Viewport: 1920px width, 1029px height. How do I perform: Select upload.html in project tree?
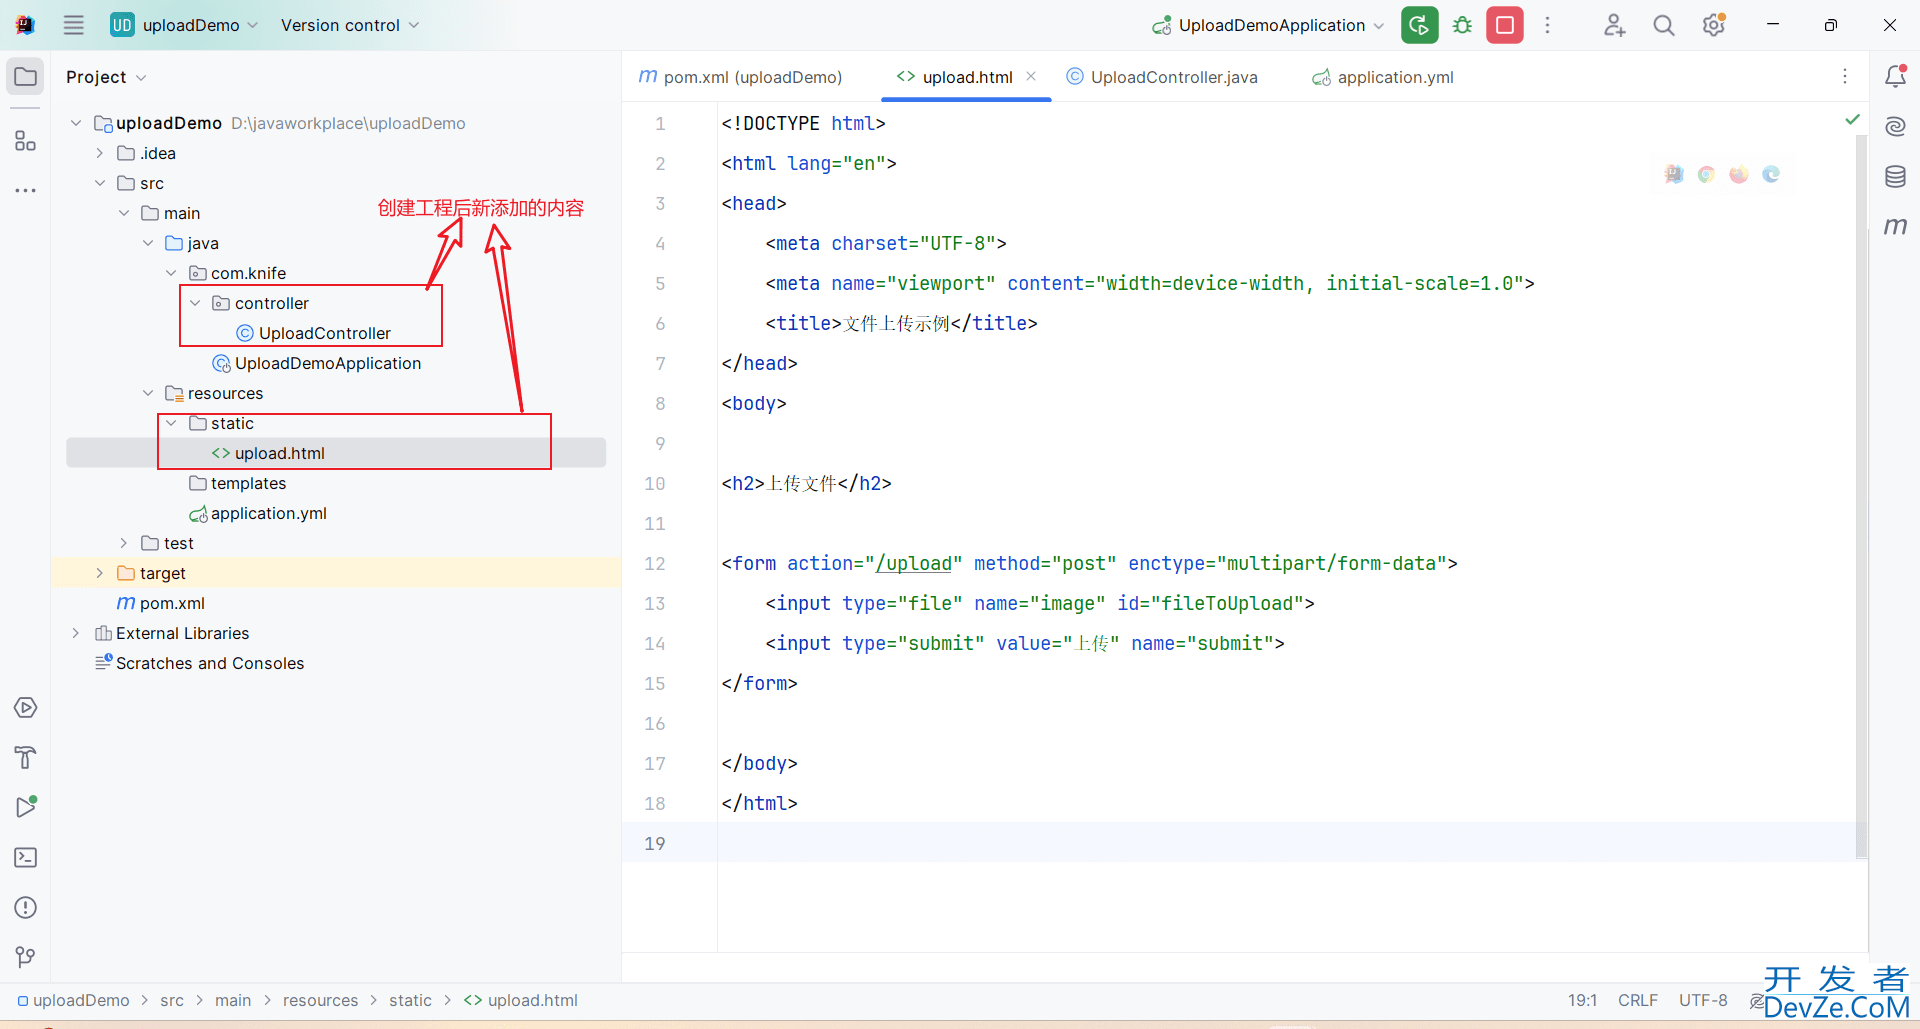point(268,453)
